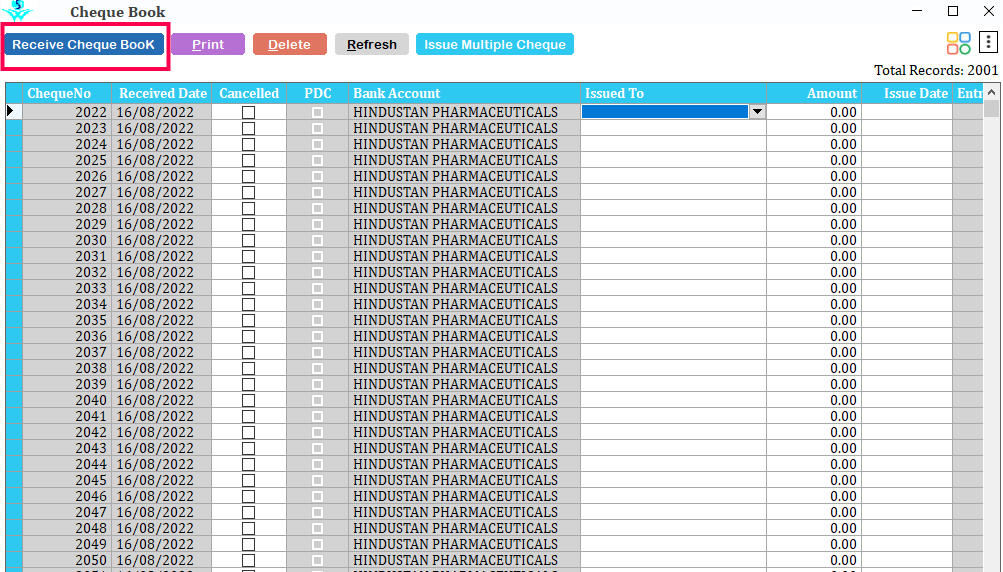Open the colorful grid apps icon
Screen dimensions: 1003x572
[958, 44]
